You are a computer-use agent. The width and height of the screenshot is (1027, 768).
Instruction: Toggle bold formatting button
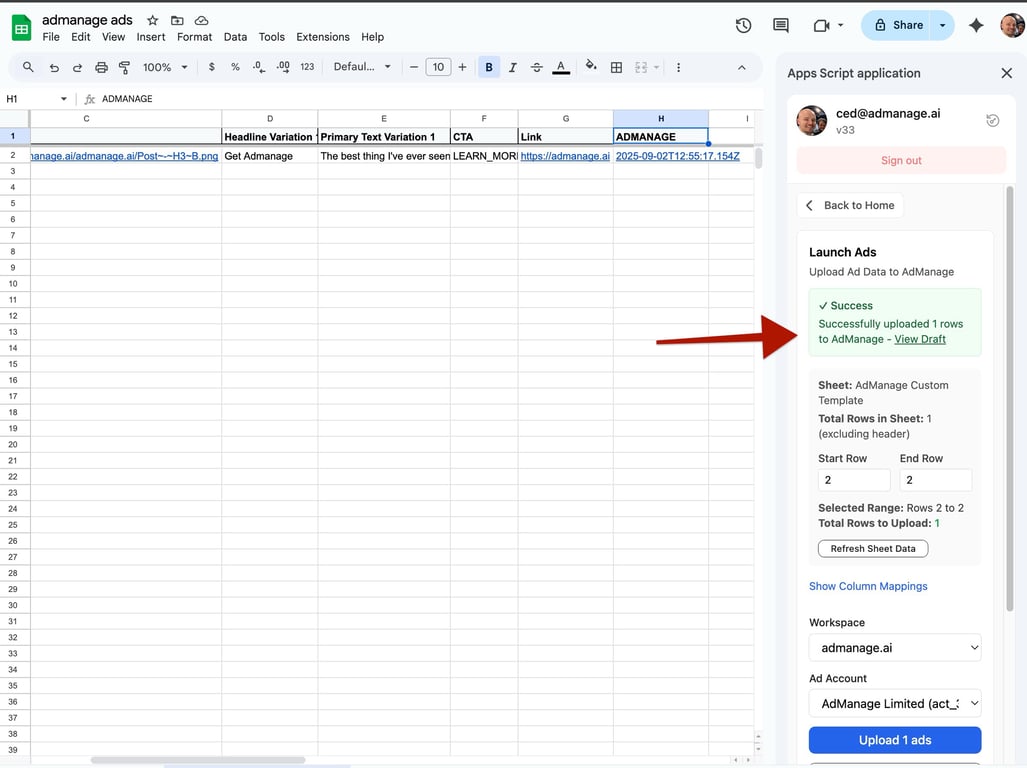489,67
